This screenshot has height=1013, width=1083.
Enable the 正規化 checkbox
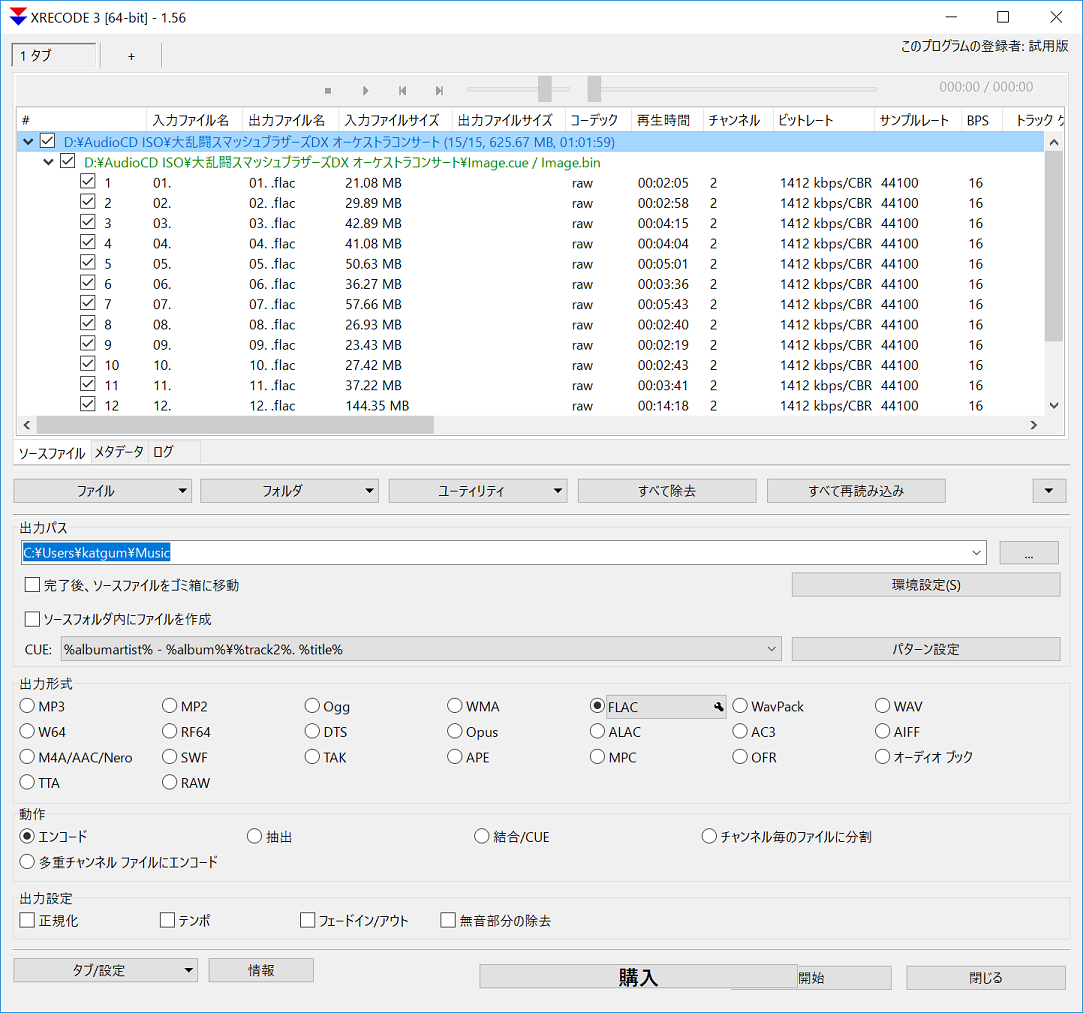coord(28,920)
